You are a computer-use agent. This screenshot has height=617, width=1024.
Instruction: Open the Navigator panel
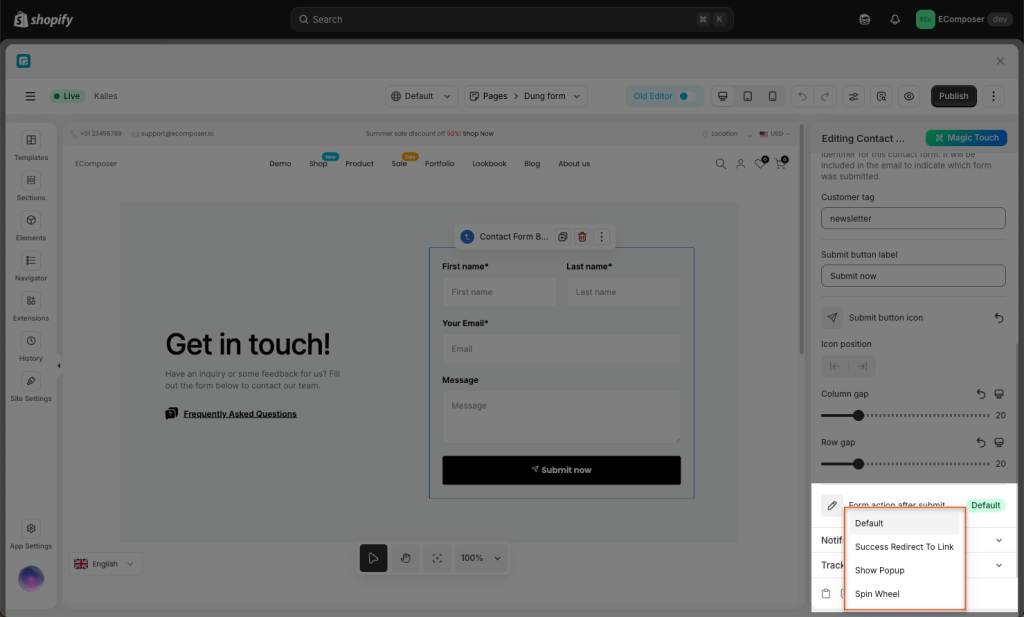[31, 266]
